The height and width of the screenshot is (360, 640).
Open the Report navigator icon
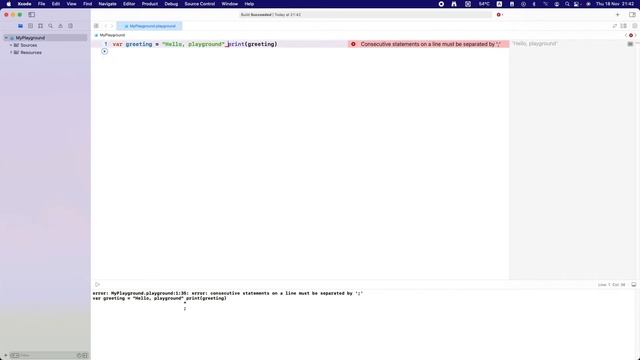(71, 26)
